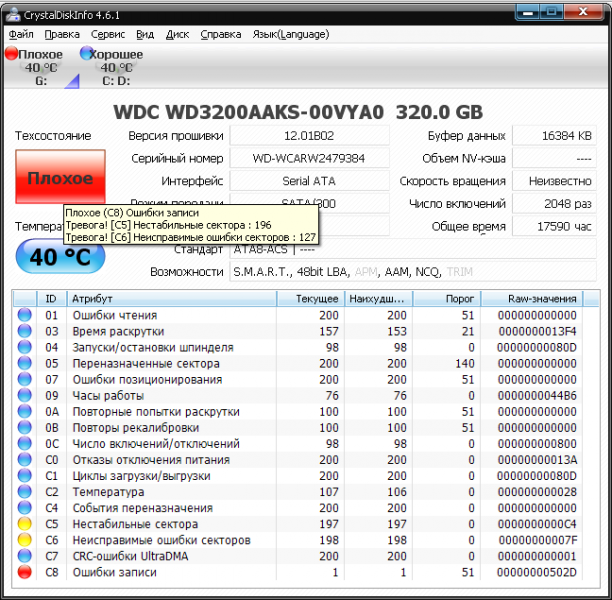
Task: Click the blue status dot for C: D: disk
Action: [87, 53]
